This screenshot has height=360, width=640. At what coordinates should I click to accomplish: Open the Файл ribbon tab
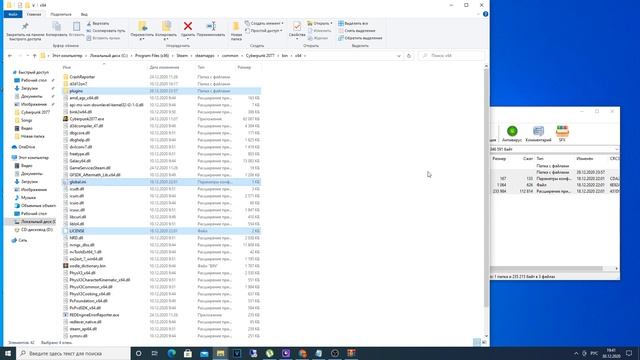coord(13,14)
